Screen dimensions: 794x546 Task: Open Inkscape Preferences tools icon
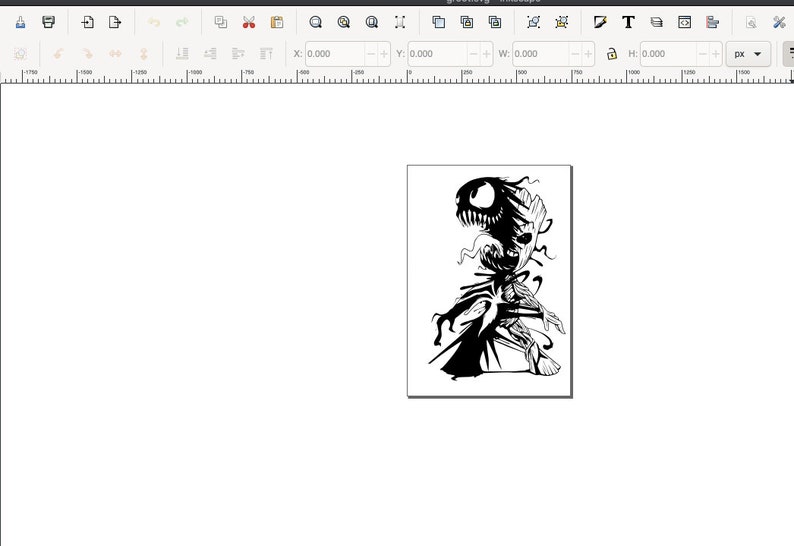[x=779, y=22]
